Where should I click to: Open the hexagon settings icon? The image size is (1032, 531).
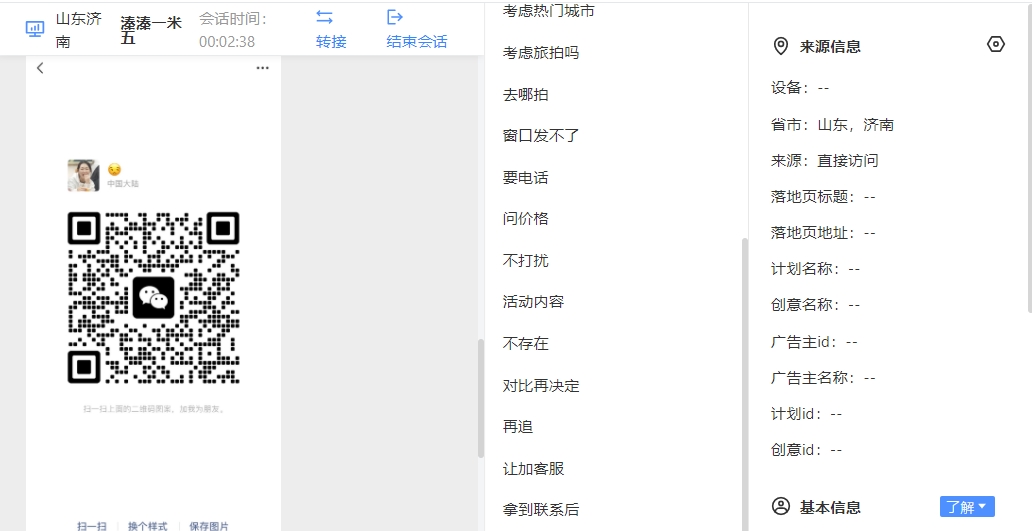click(996, 44)
